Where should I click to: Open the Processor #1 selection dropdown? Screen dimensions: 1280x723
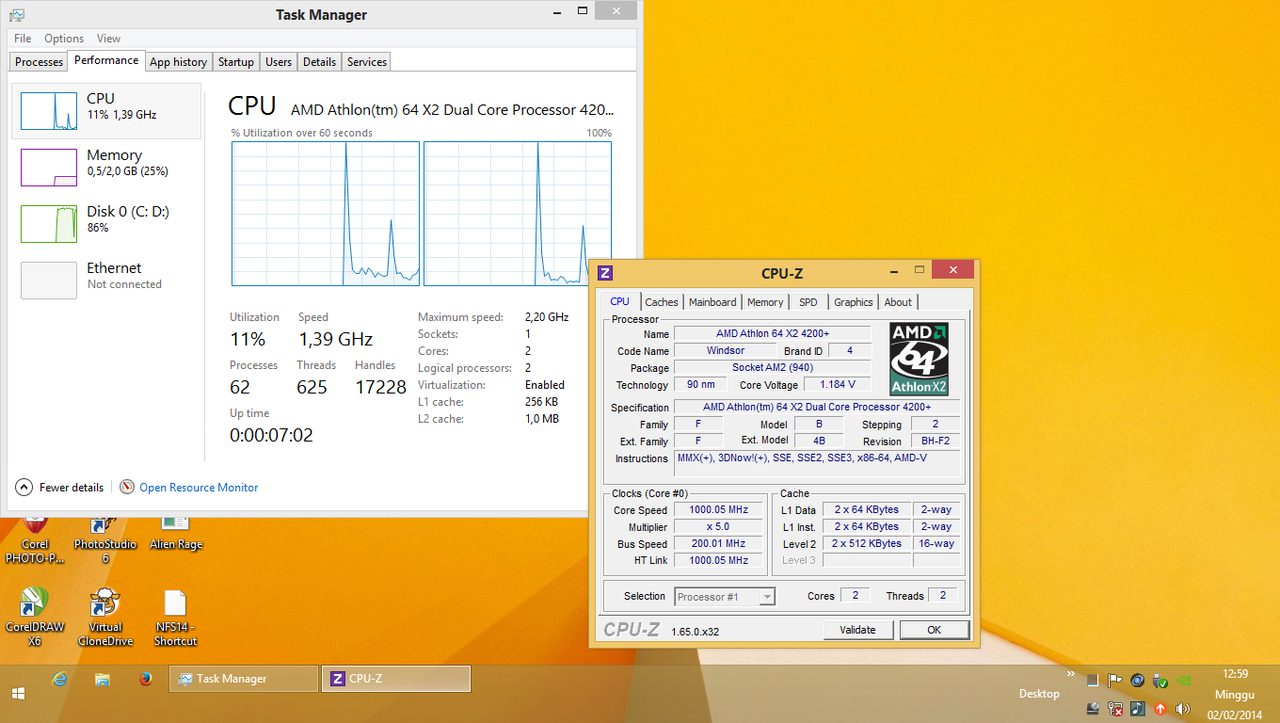tap(725, 597)
